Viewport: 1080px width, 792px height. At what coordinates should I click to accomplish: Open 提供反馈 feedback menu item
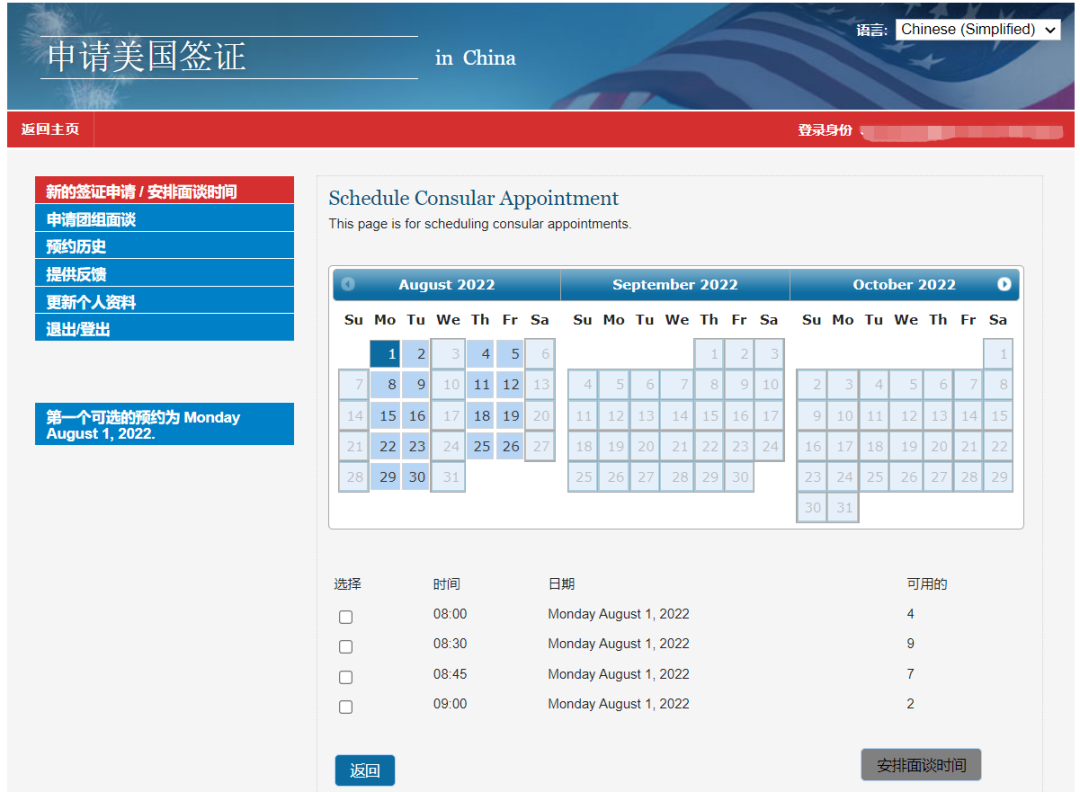[165, 273]
